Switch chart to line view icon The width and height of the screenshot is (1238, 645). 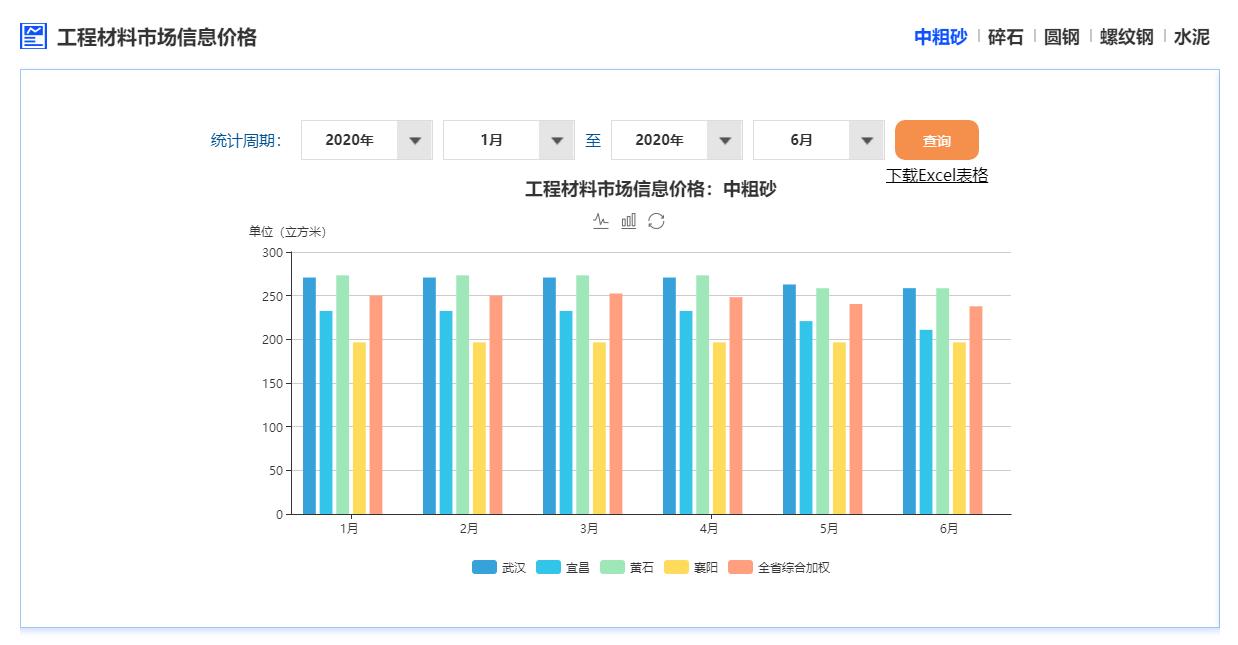(600, 221)
